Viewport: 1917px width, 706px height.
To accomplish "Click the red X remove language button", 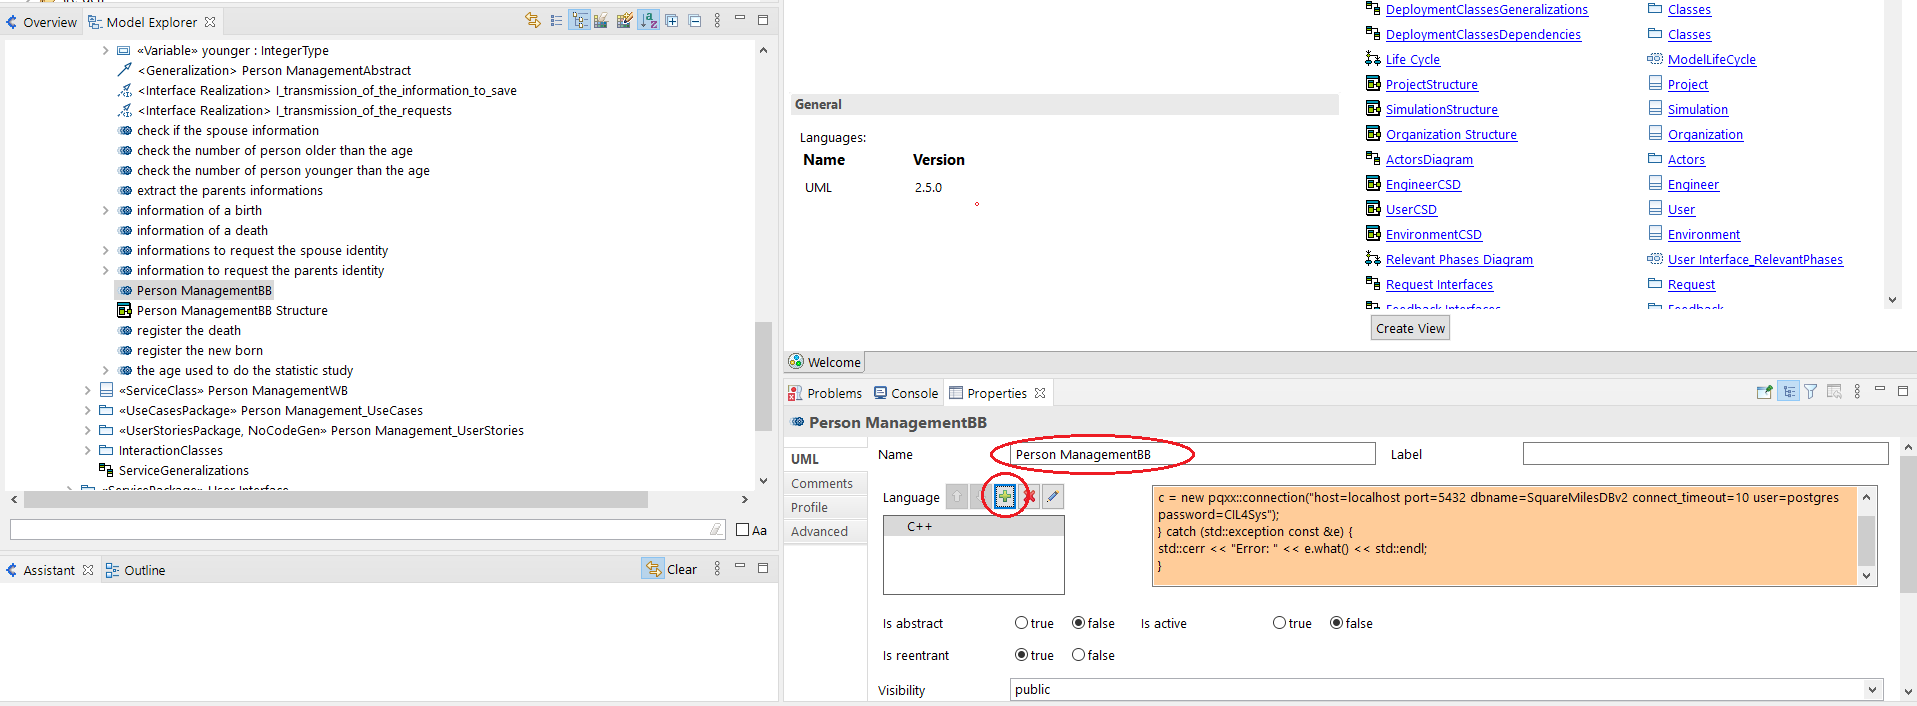I will pyautogui.click(x=1029, y=496).
